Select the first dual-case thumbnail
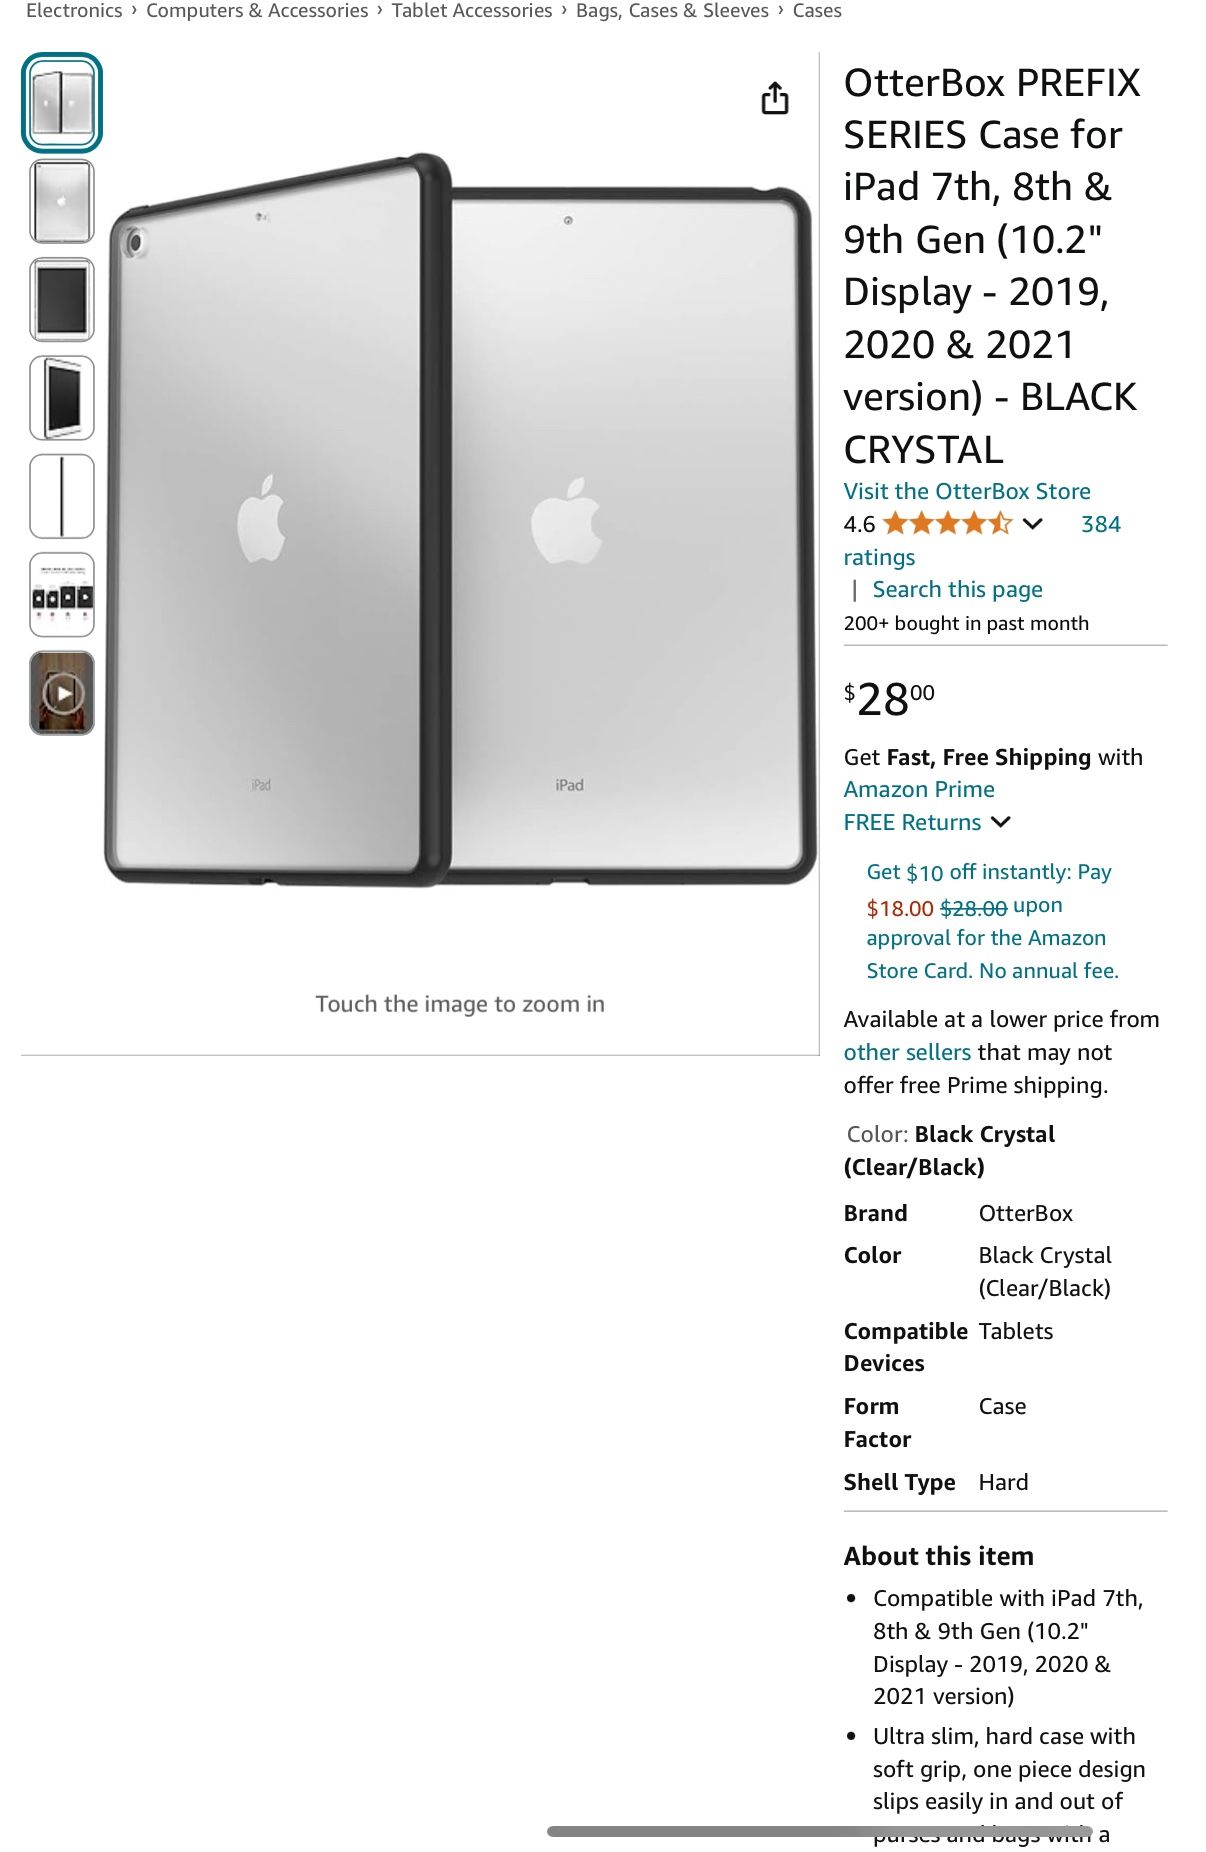 [62, 103]
